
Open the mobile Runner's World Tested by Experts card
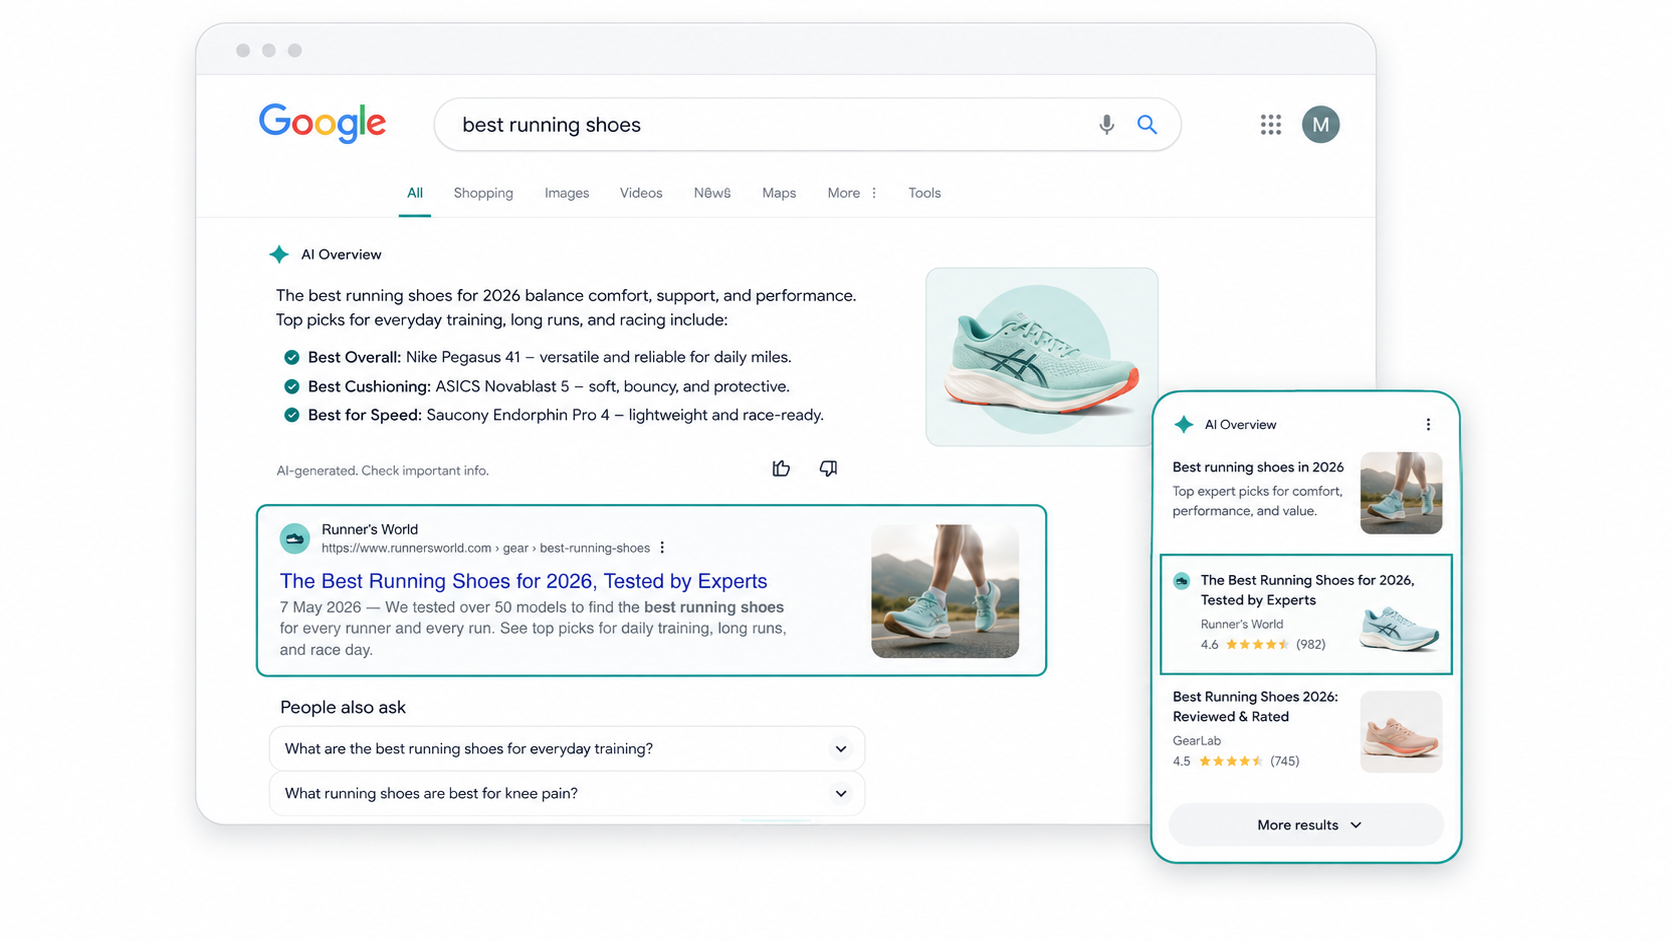tap(1306, 614)
